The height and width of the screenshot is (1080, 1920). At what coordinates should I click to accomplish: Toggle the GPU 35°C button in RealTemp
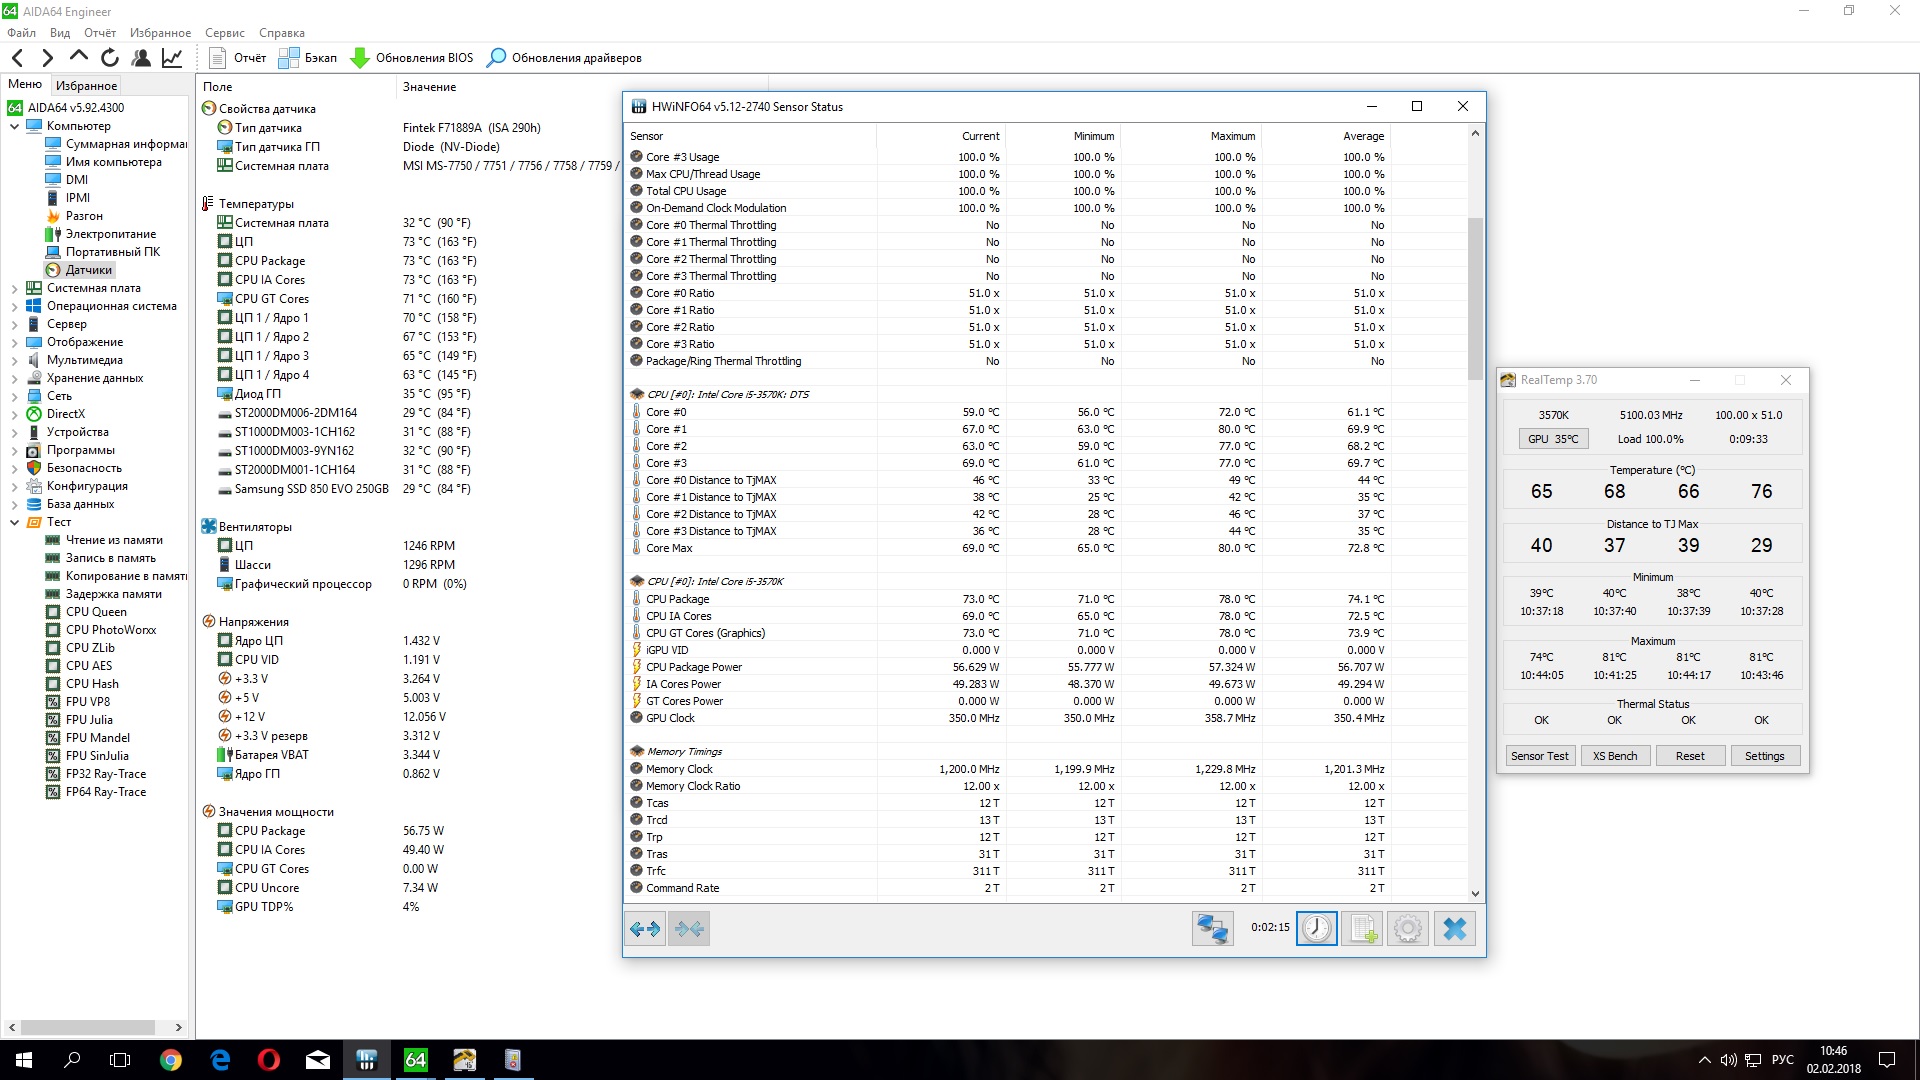(x=1553, y=439)
